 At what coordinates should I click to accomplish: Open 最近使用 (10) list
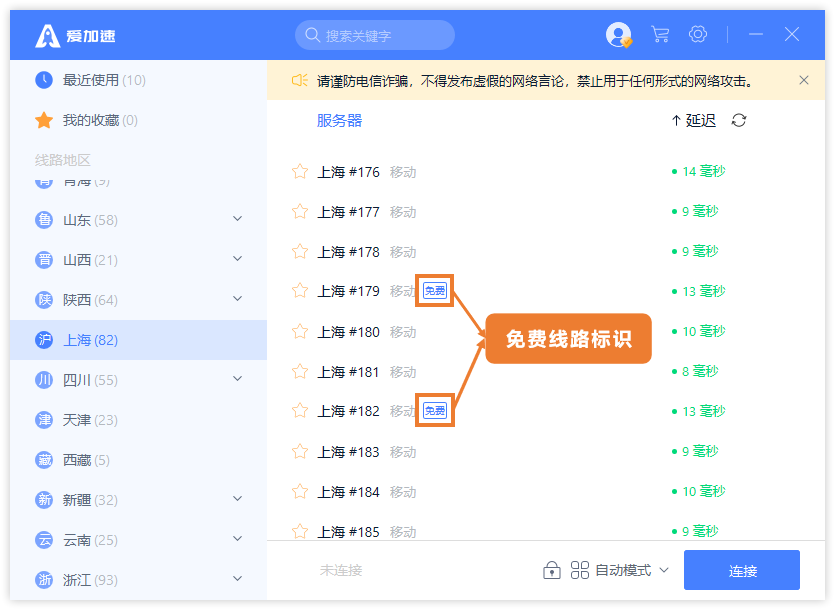pyautogui.click(x=104, y=80)
